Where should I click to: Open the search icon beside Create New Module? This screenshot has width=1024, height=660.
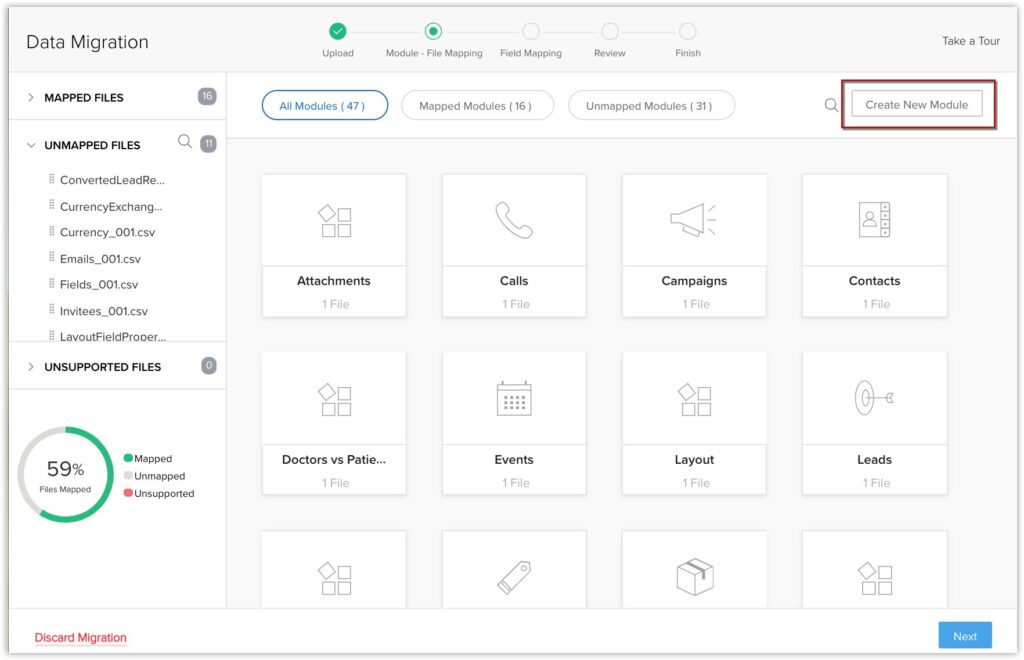click(x=830, y=103)
